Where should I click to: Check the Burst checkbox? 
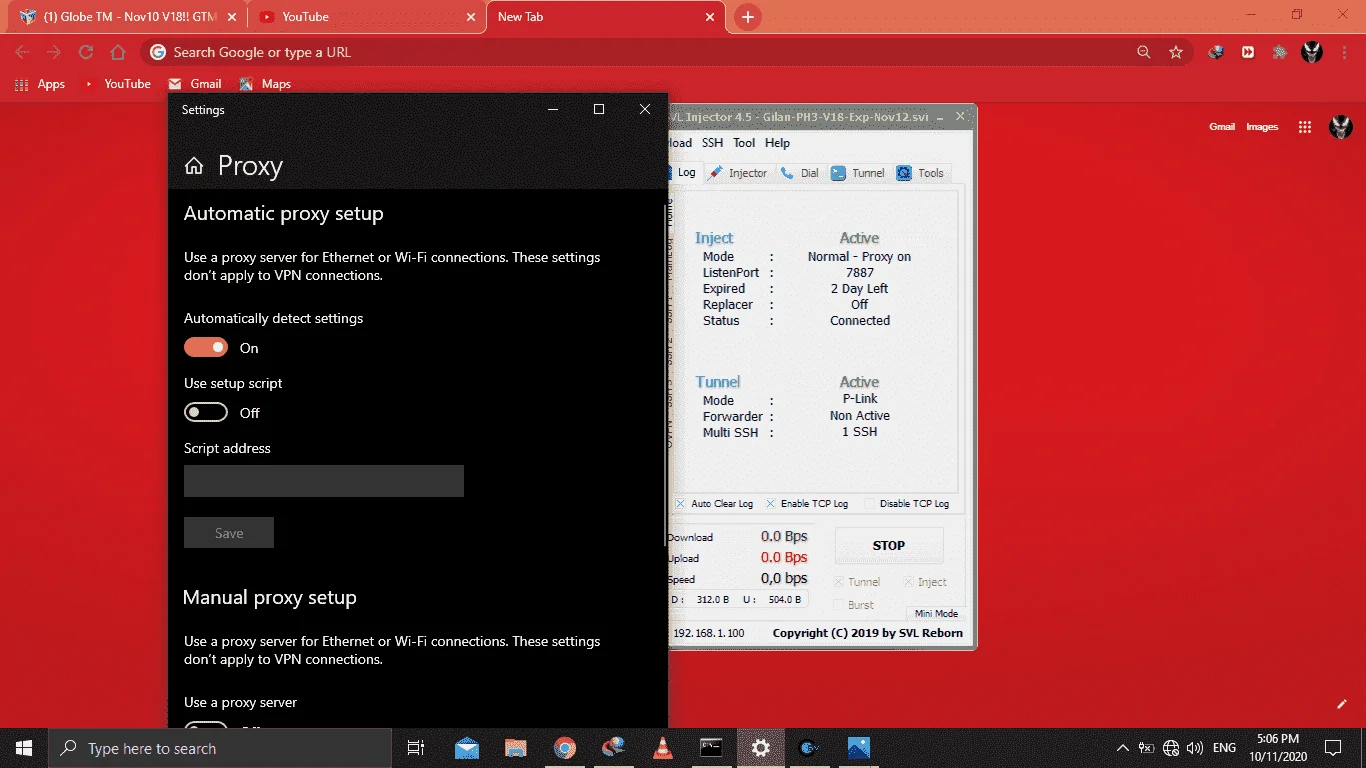click(839, 605)
